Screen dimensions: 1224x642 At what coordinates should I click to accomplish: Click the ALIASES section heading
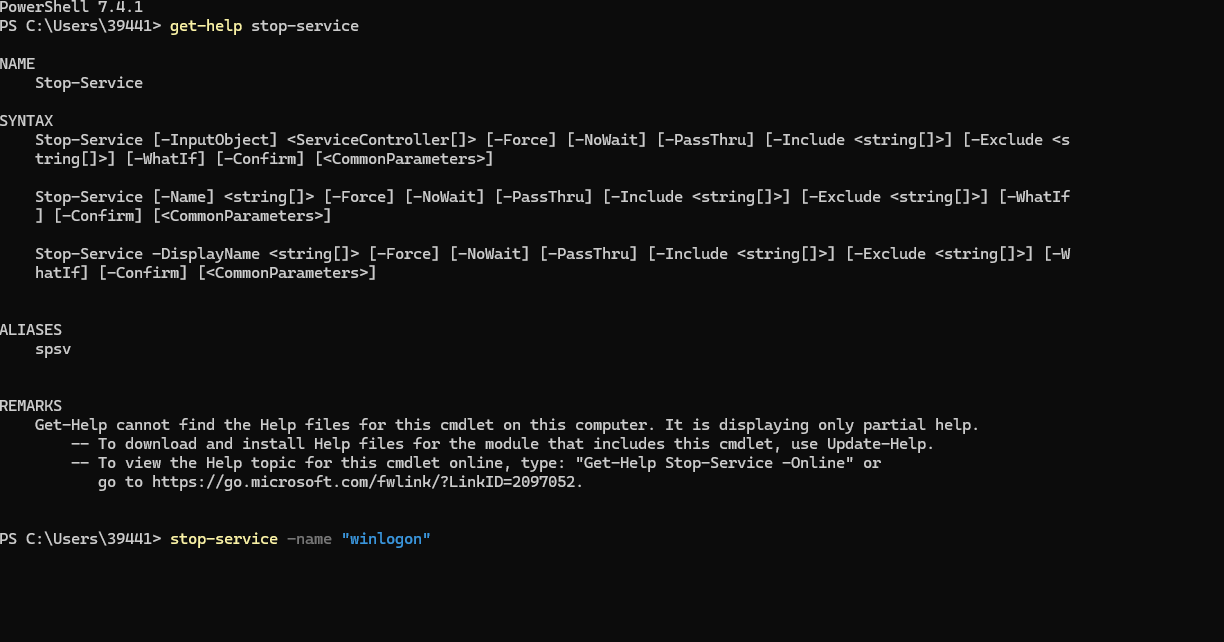[x=31, y=330]
